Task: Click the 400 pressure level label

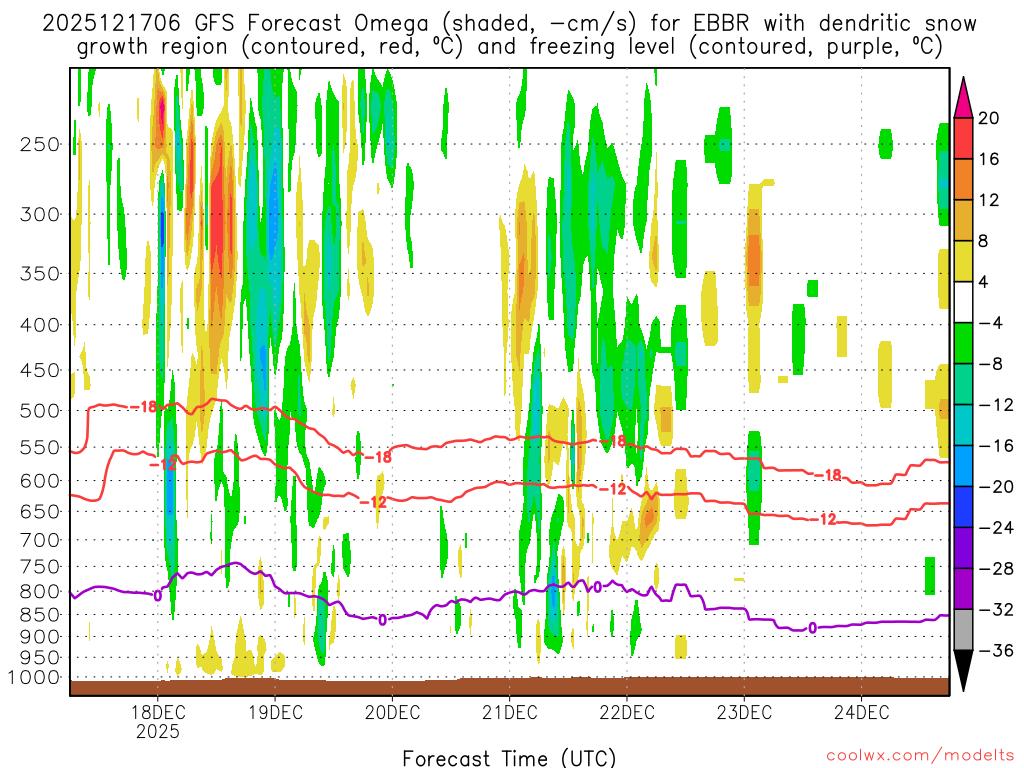Action: [x=40, y=325]
